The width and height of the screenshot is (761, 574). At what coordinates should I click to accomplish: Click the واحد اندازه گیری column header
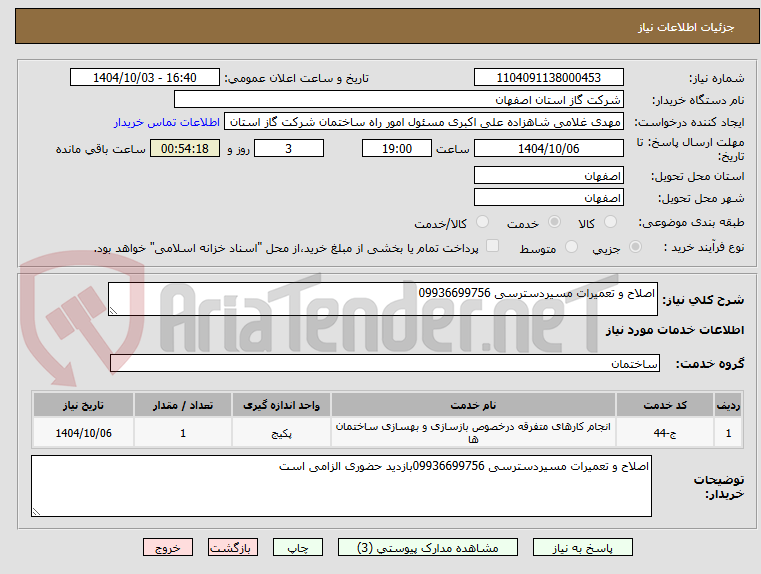tap(281, 405)
